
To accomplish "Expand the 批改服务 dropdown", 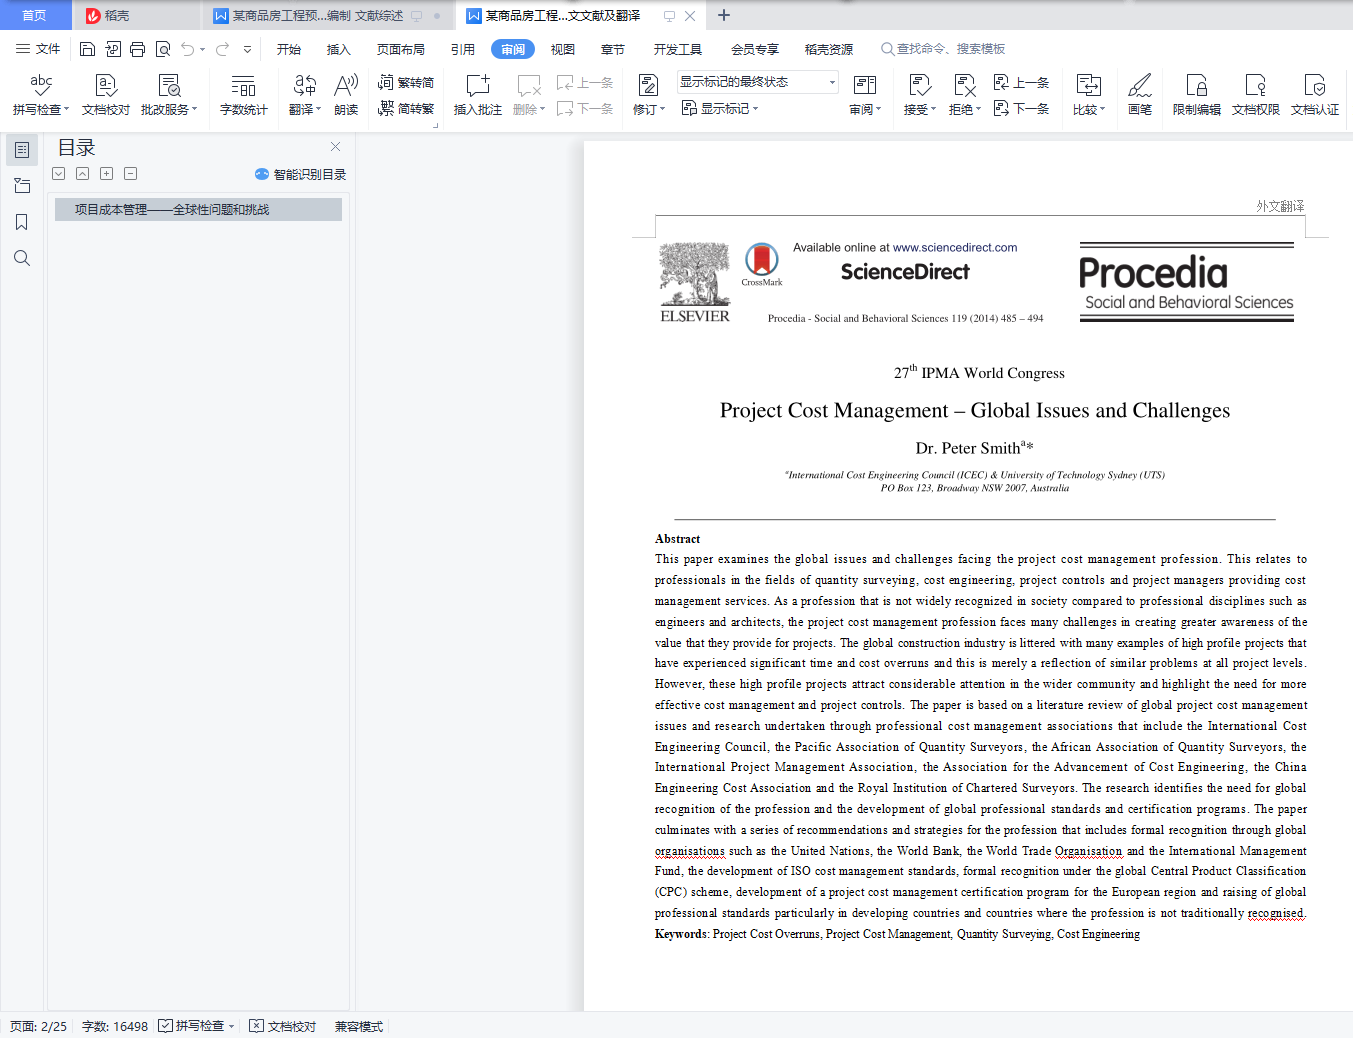I will pos(194,110).
